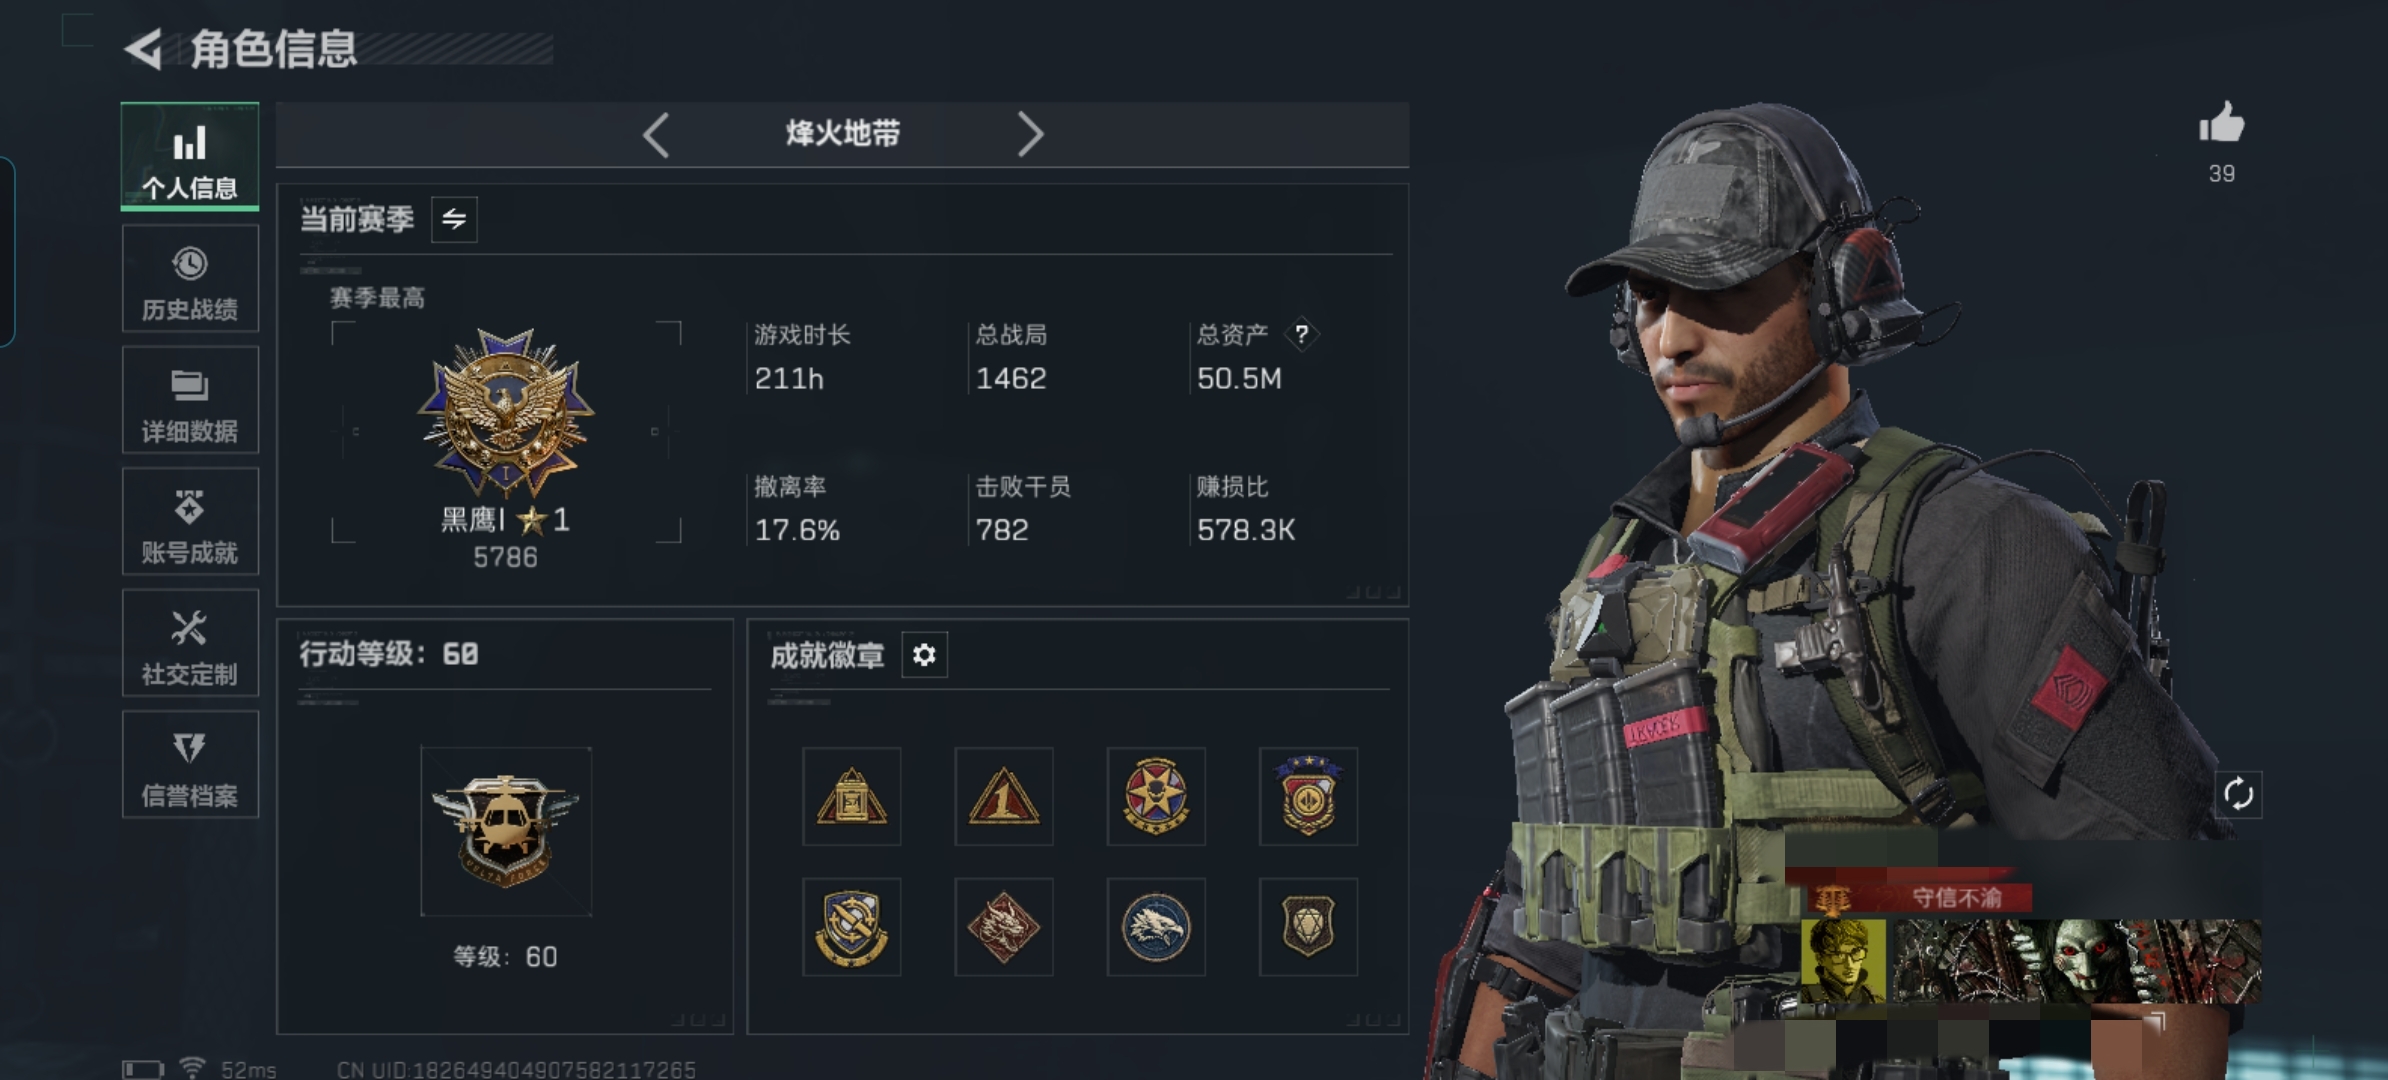
Task: Open the 历史战绩 tab
Action: 190,279
